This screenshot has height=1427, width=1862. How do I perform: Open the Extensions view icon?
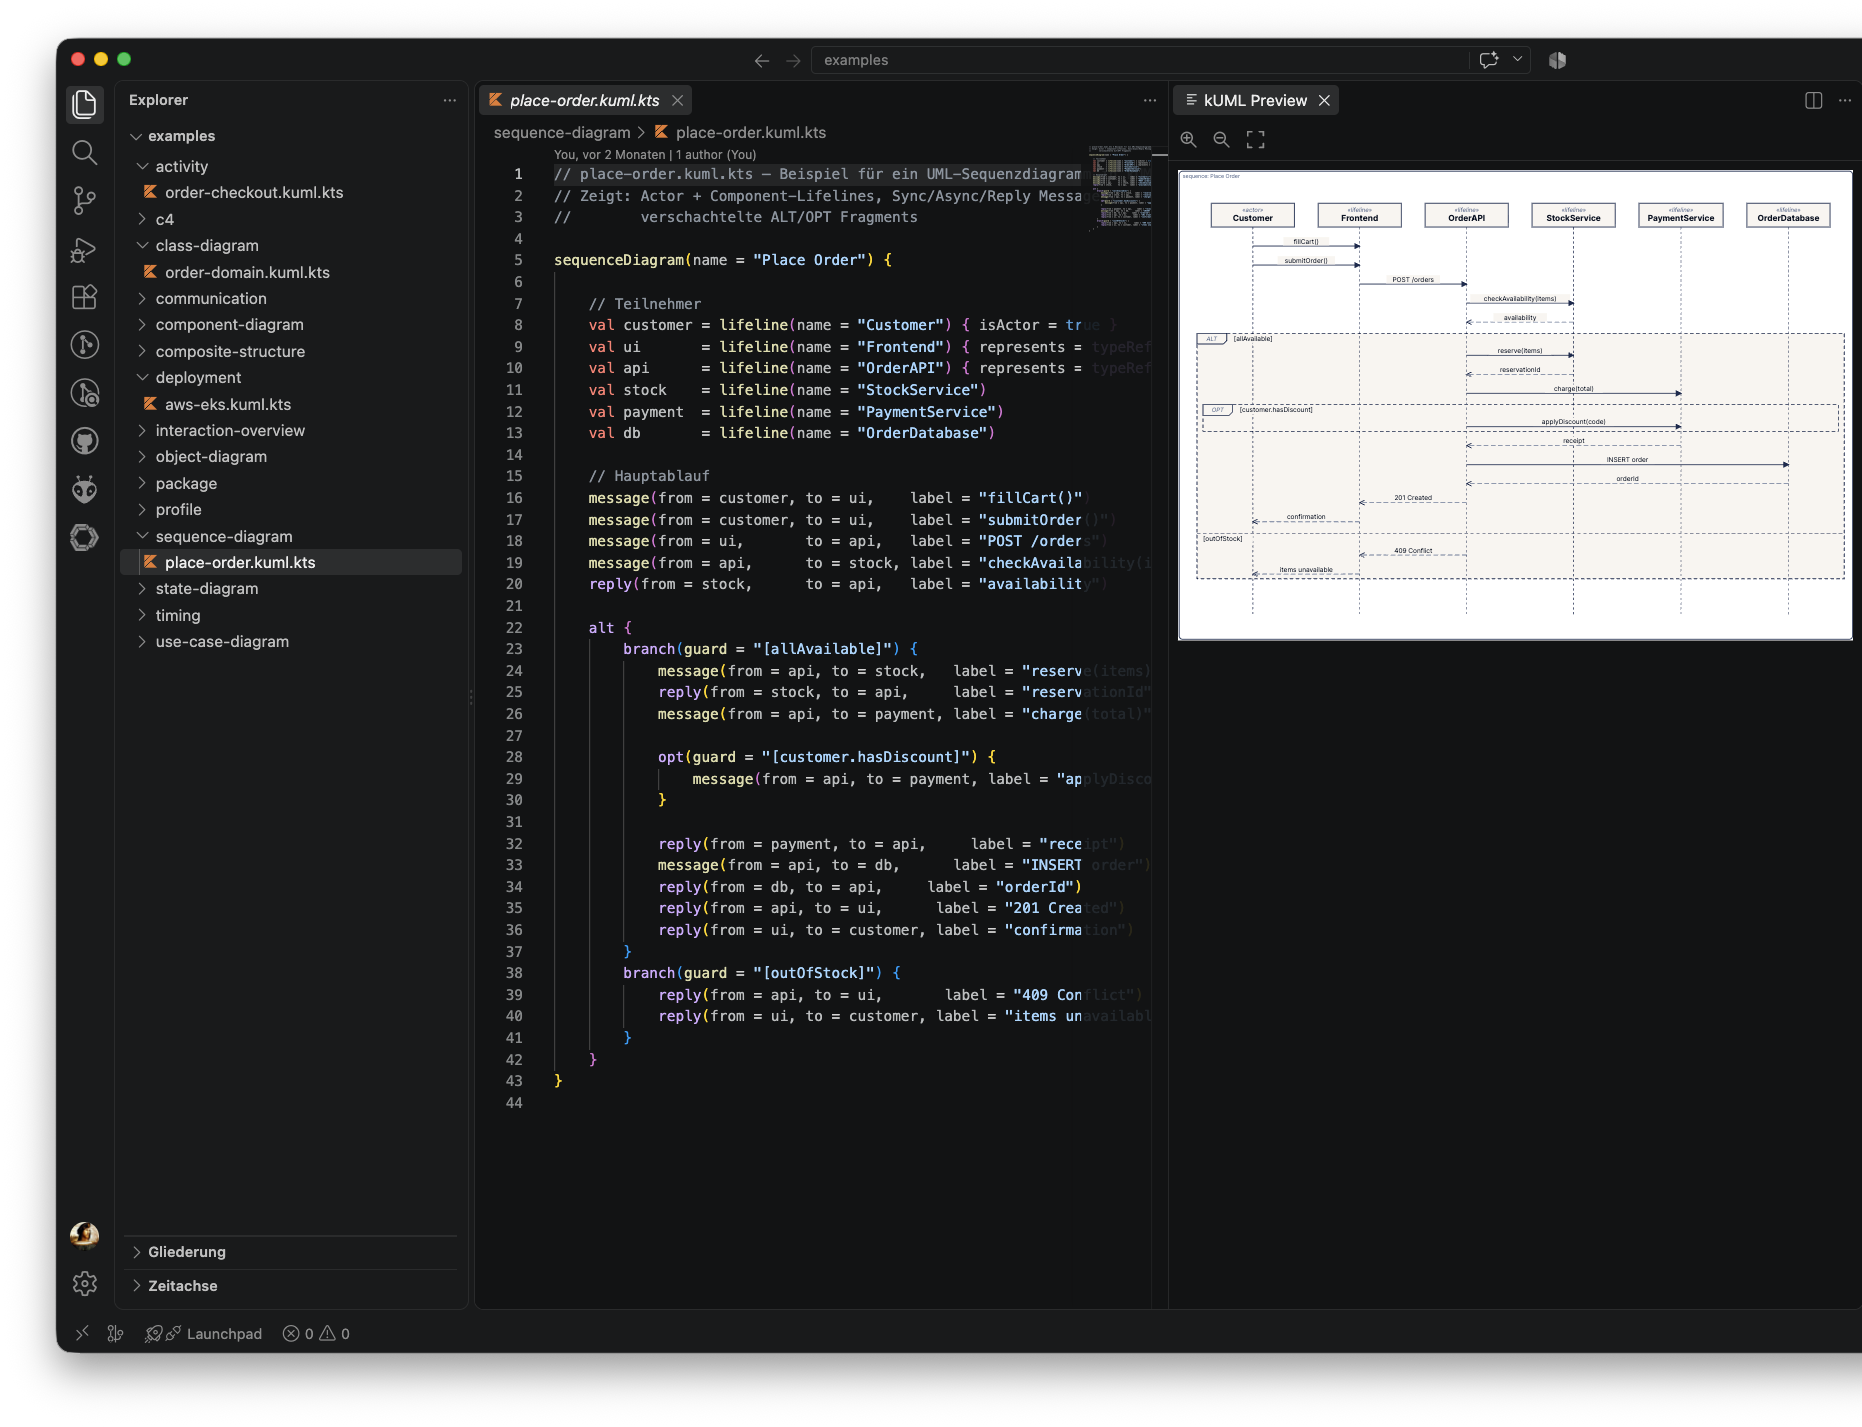pyautogui.click(x=85, y=297)
